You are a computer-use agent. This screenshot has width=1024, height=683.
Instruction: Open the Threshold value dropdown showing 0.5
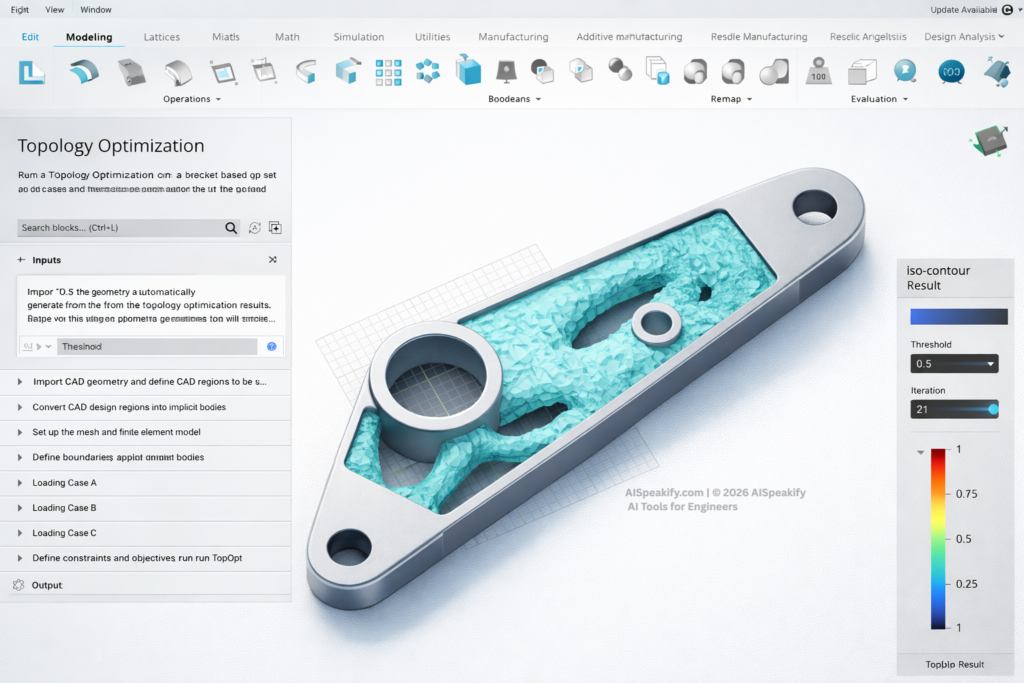953,363
